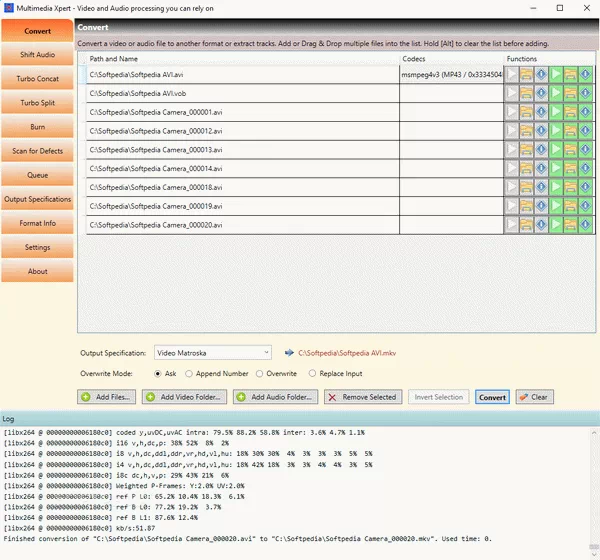Viewport: 600px width, 560px height.
Task: Switch to the Turbo Concat tab
Action: [37, 79]
